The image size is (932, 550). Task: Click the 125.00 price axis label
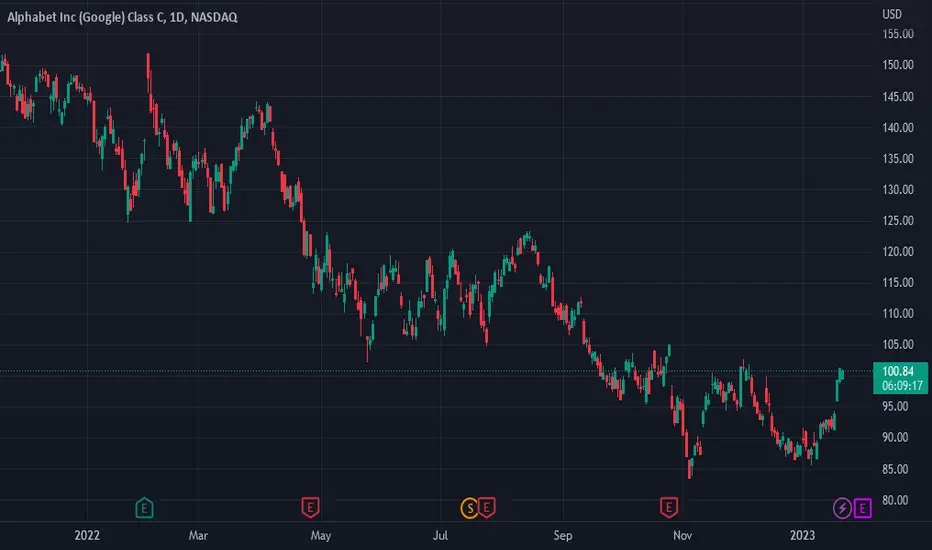[898, 220]
